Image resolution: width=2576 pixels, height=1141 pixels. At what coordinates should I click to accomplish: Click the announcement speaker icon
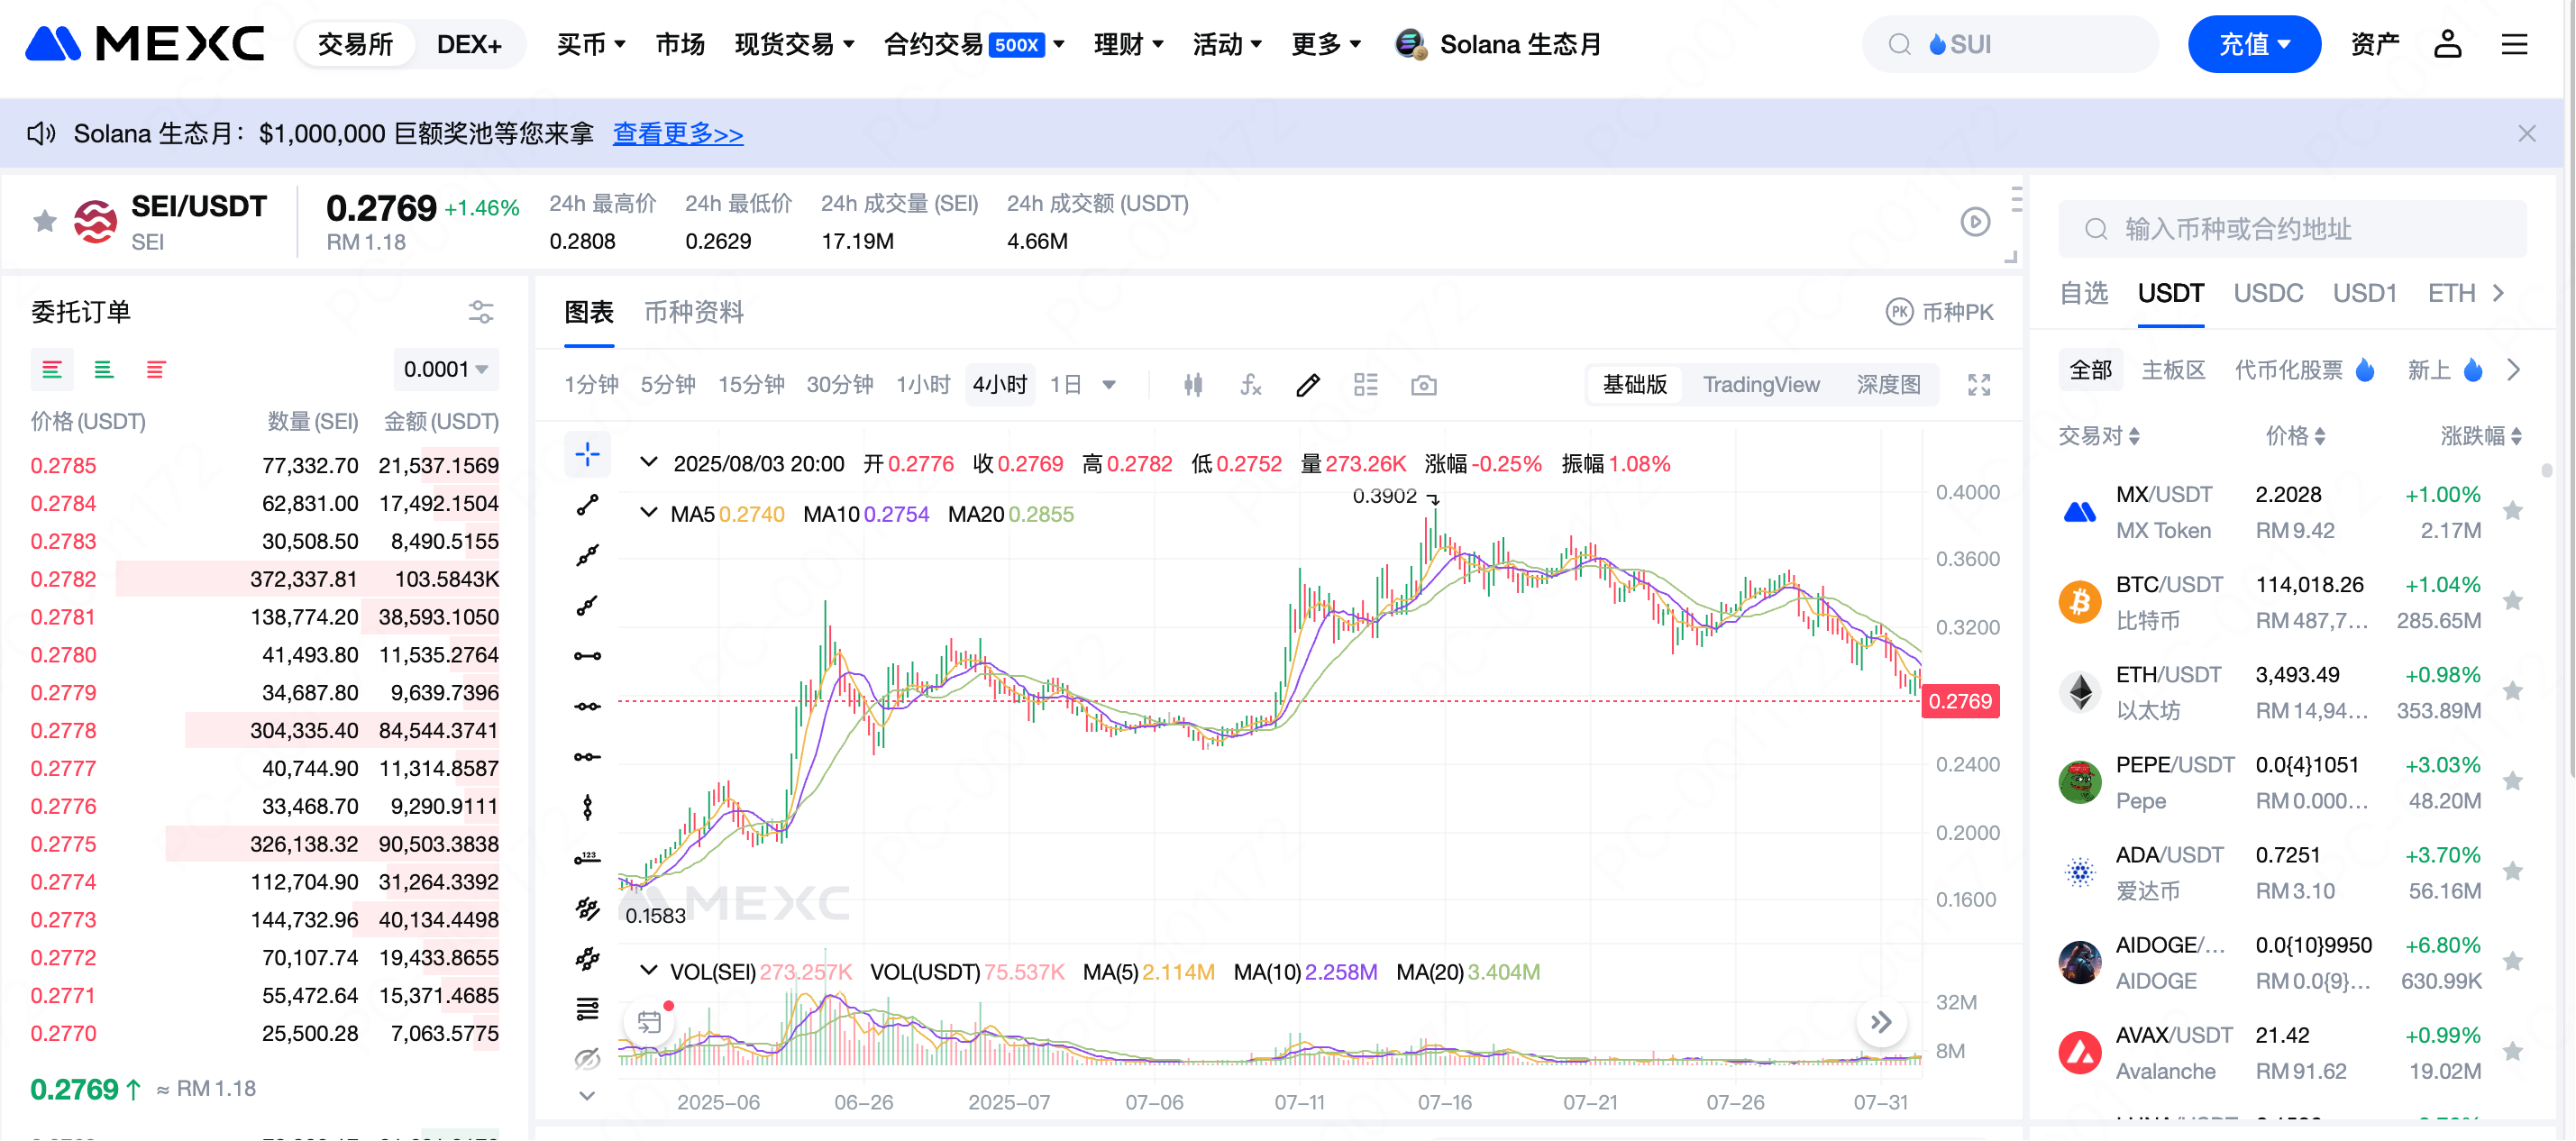click(x=41, y=134)
